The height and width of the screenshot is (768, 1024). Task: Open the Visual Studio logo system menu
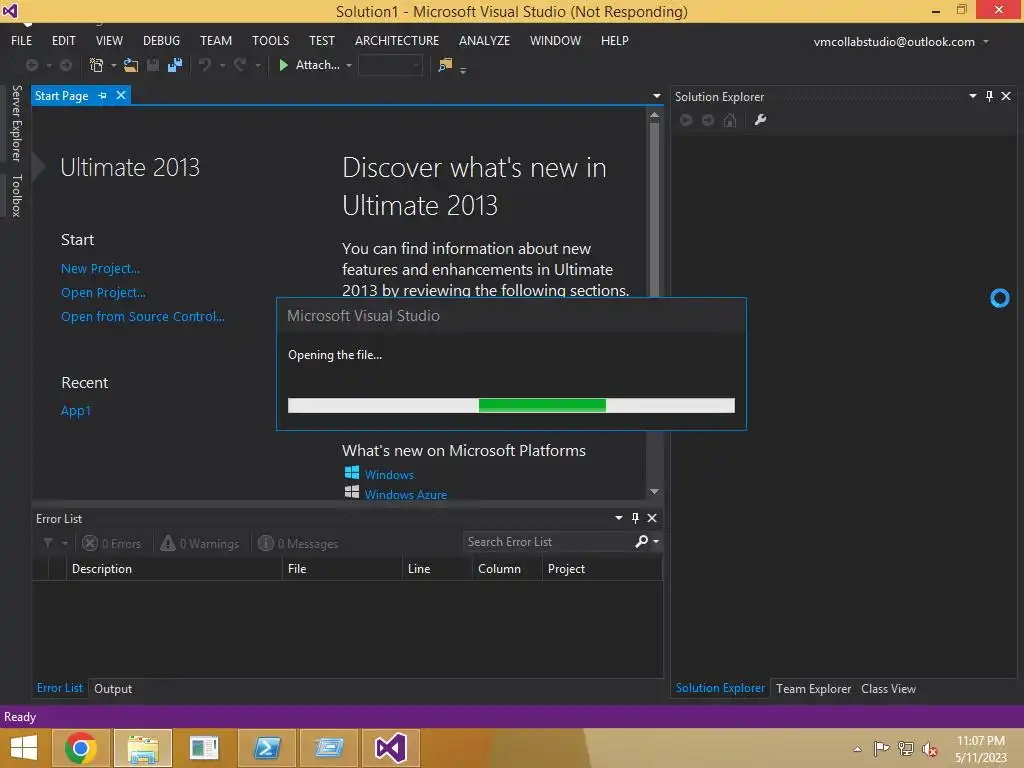(x=10, y=10)
